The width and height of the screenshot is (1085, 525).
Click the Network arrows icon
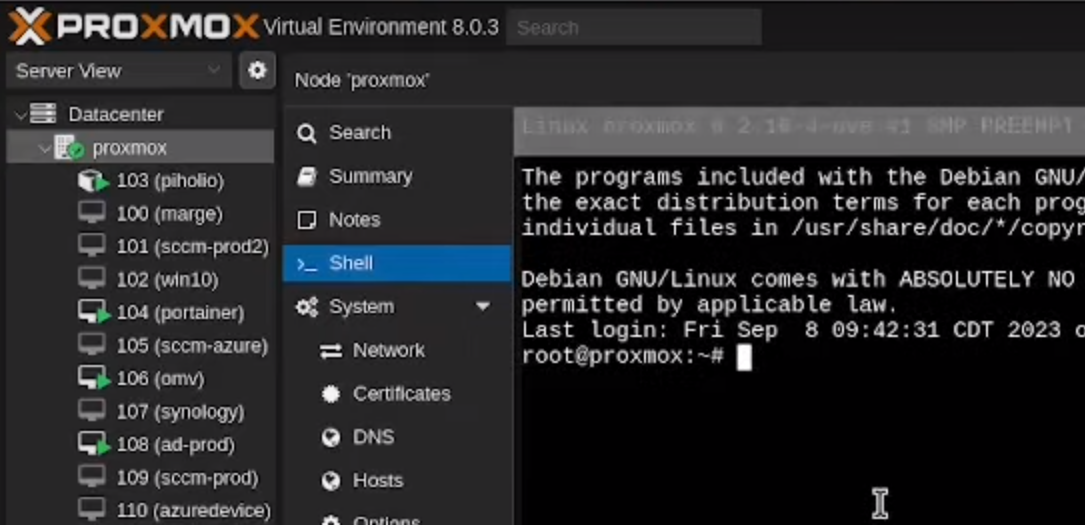pos(331,351)
